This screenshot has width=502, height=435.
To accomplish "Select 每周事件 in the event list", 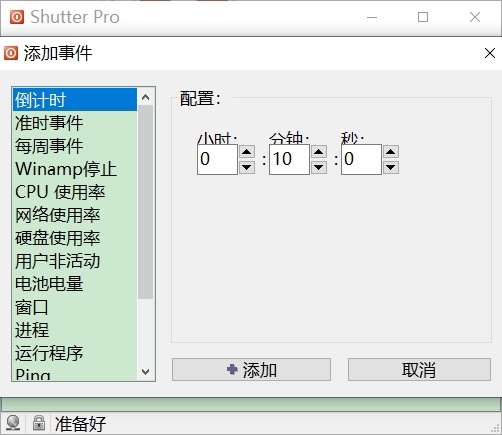I will point(75,146).
